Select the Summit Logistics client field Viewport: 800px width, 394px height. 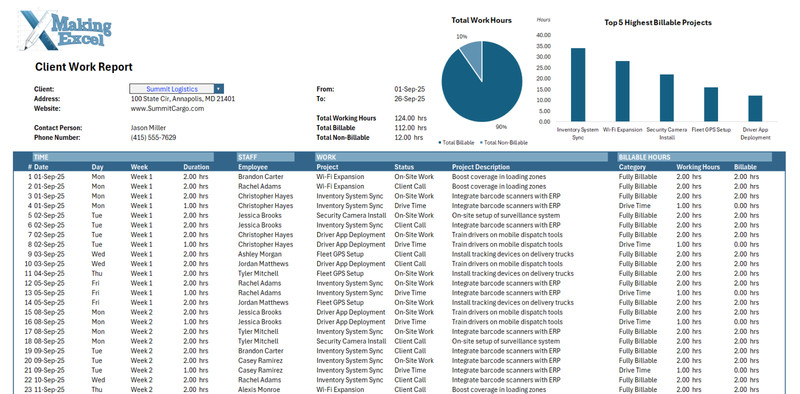pos(172,89)
